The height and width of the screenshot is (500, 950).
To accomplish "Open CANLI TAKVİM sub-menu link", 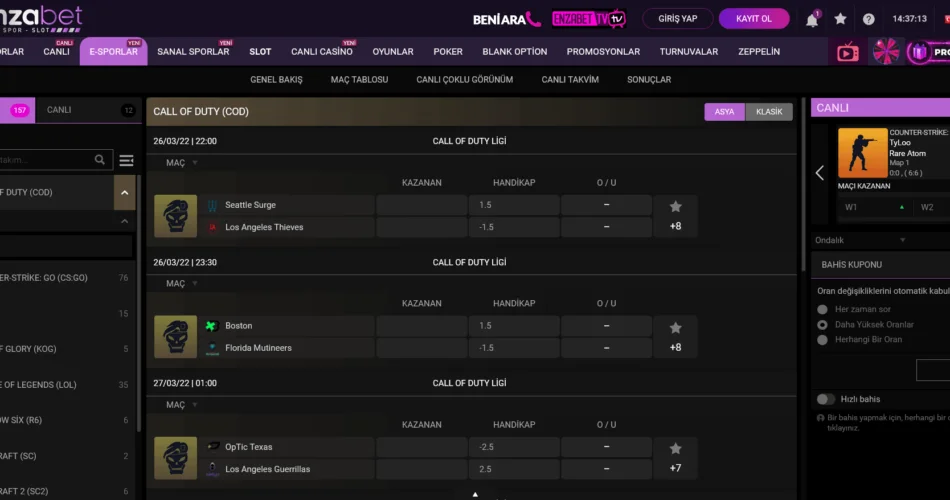I will 570,79.
